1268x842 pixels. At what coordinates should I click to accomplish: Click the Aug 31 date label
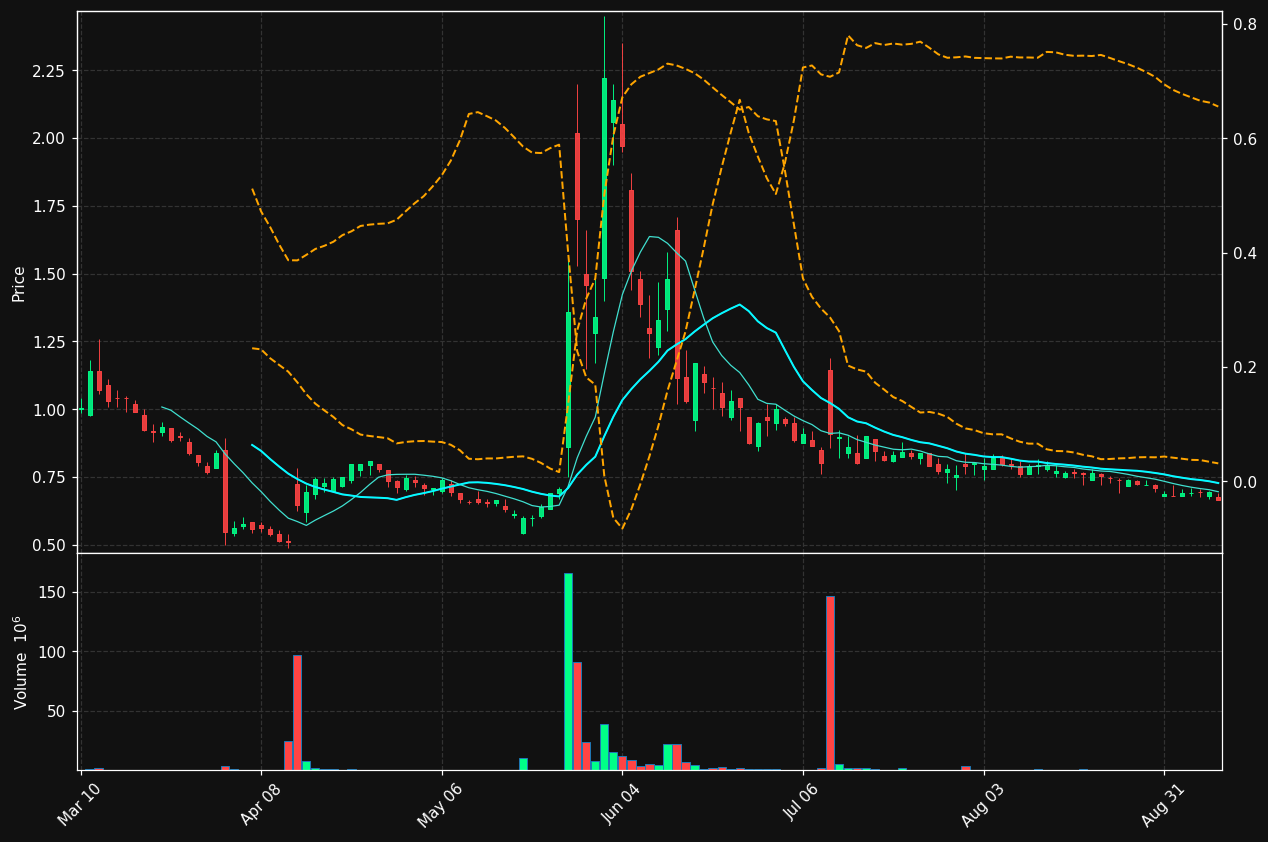click(x=1162, y=805)
